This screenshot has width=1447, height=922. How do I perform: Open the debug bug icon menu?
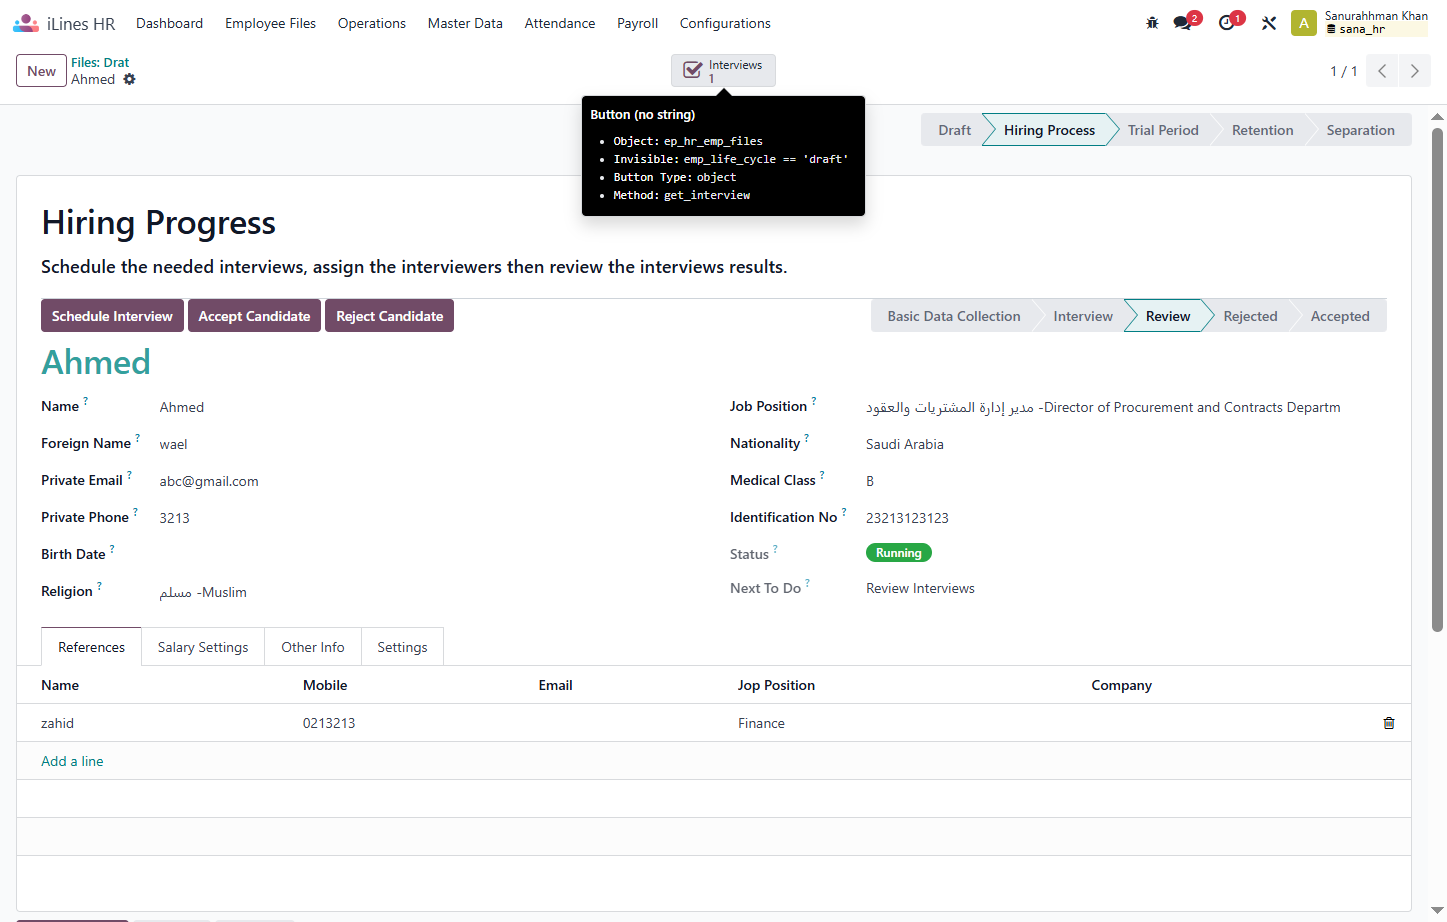pos(1152,23)
